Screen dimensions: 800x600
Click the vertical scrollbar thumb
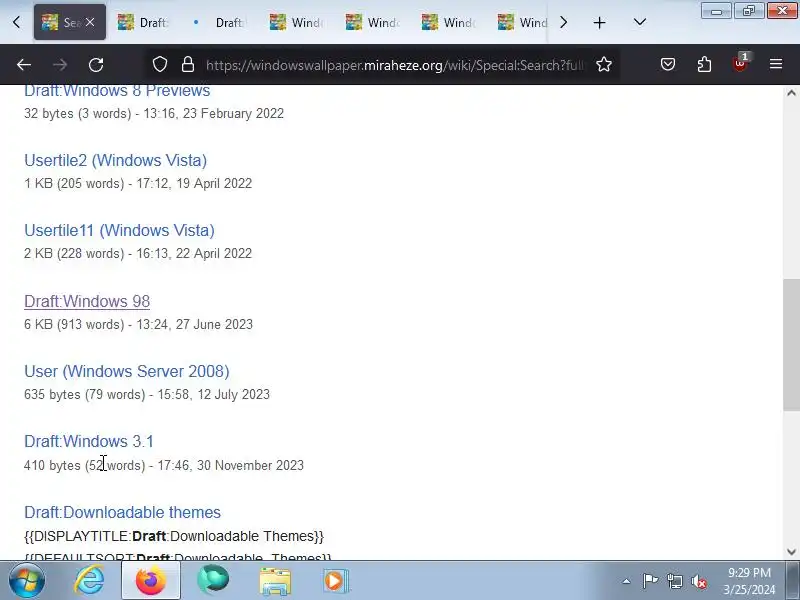click(791, 344)
